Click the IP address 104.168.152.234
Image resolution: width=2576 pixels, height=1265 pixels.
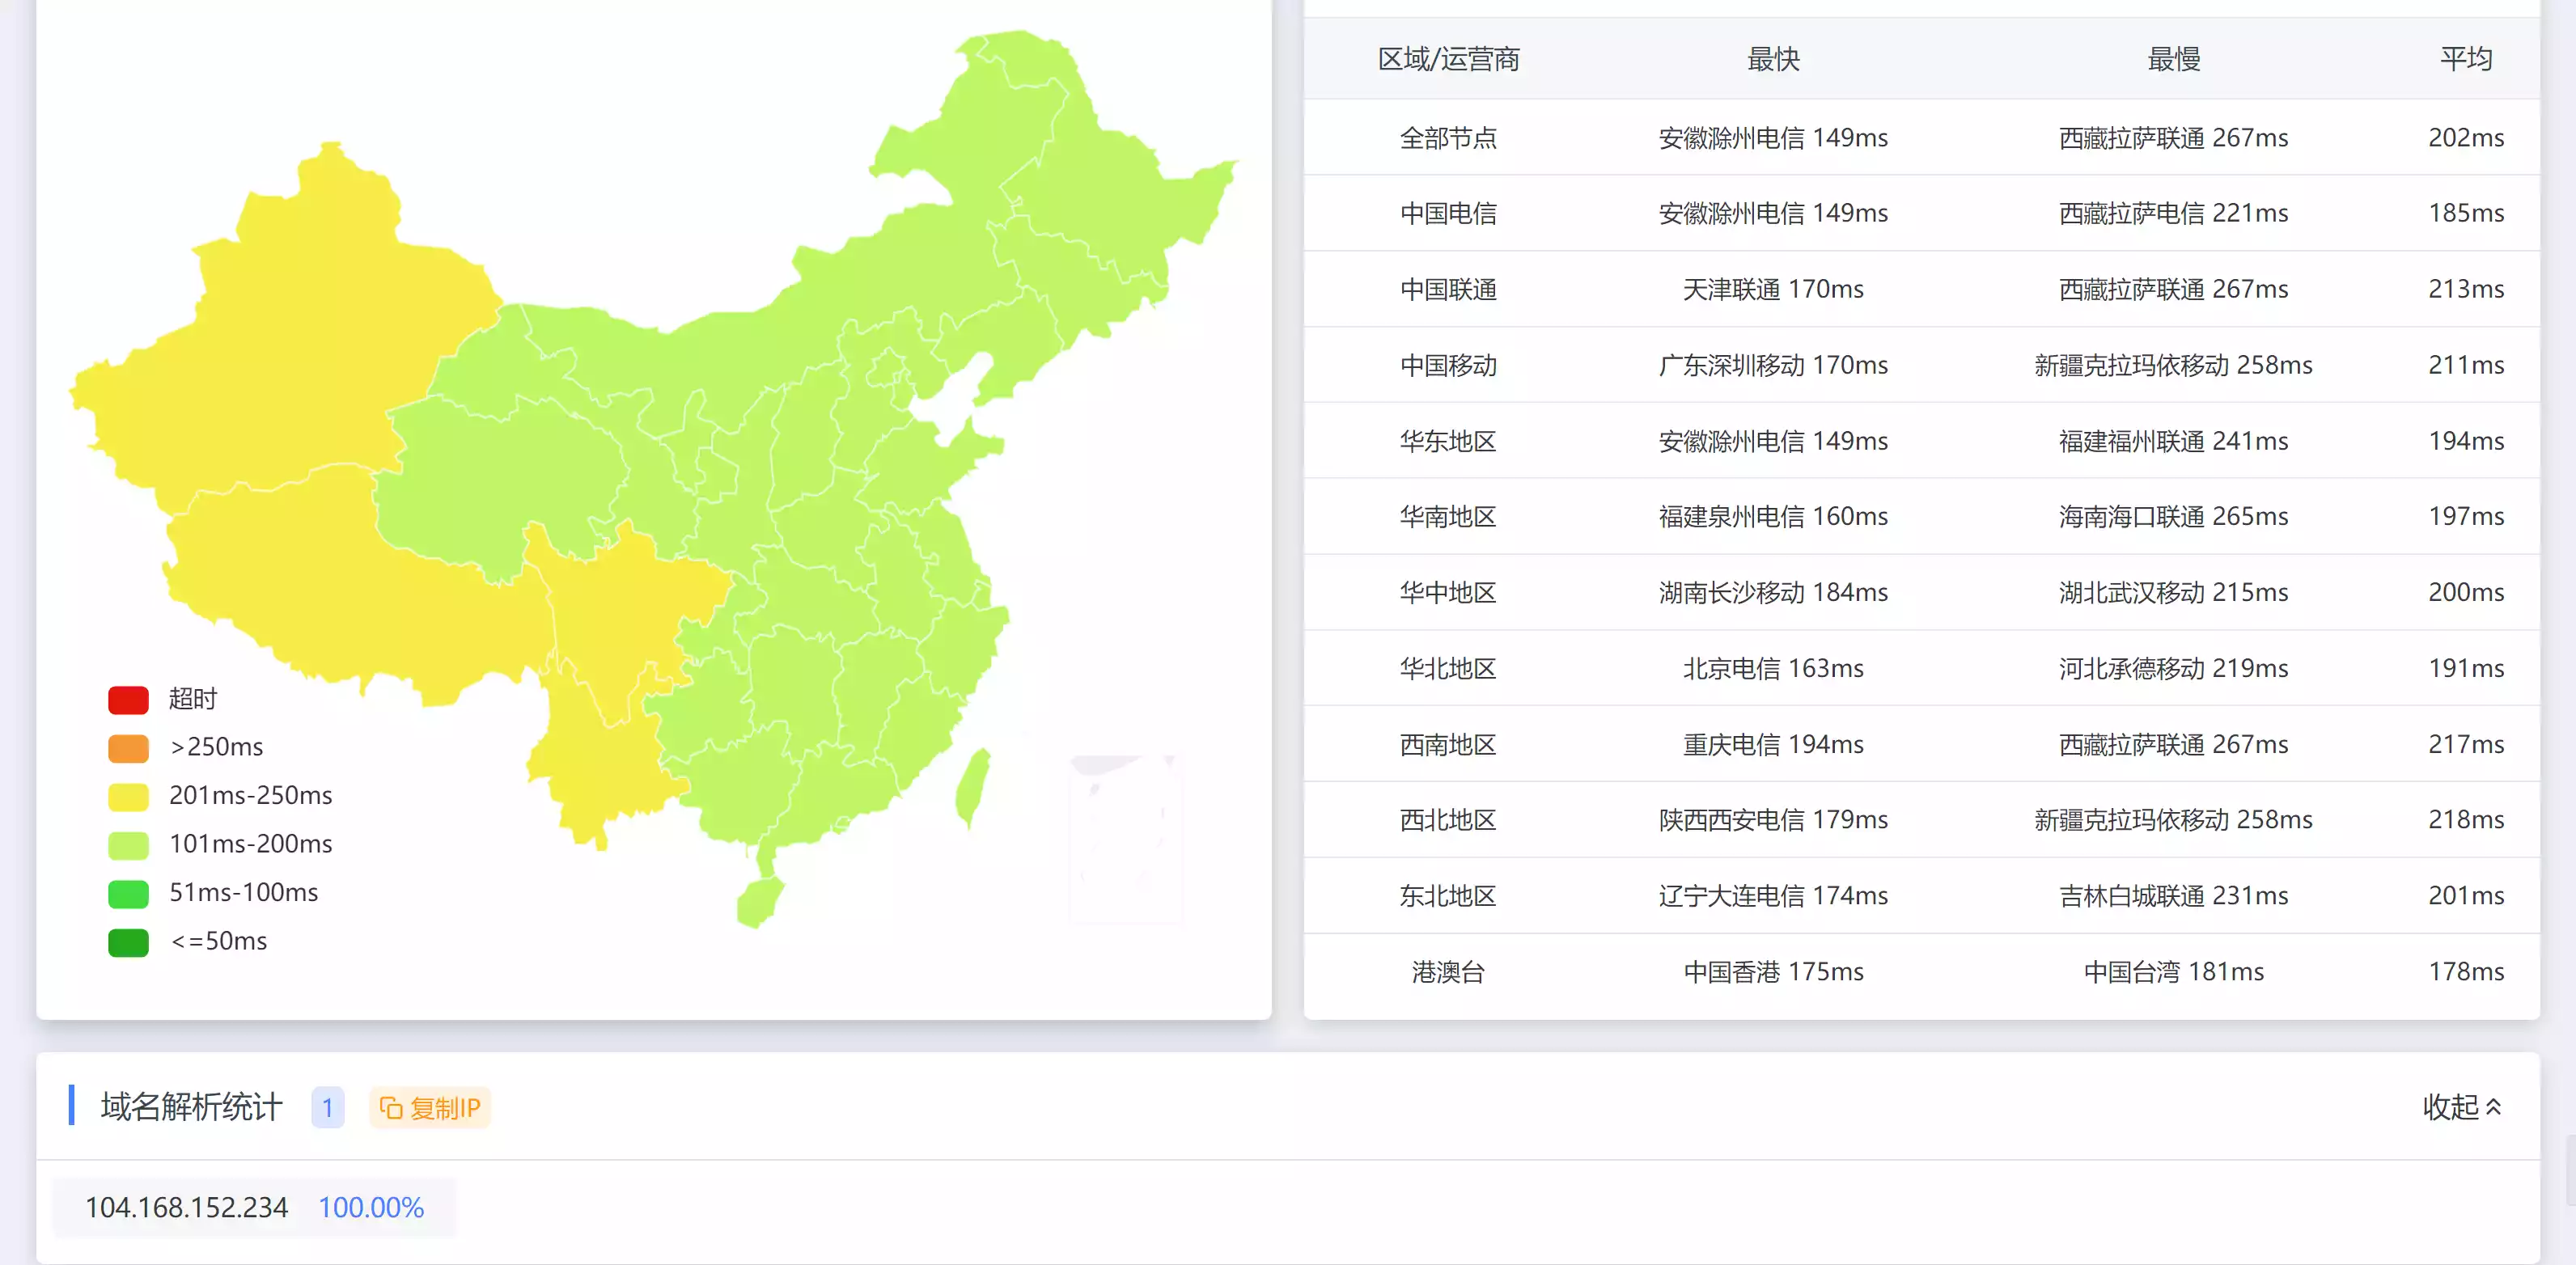pyautogui.click(x=186, y=1207)
